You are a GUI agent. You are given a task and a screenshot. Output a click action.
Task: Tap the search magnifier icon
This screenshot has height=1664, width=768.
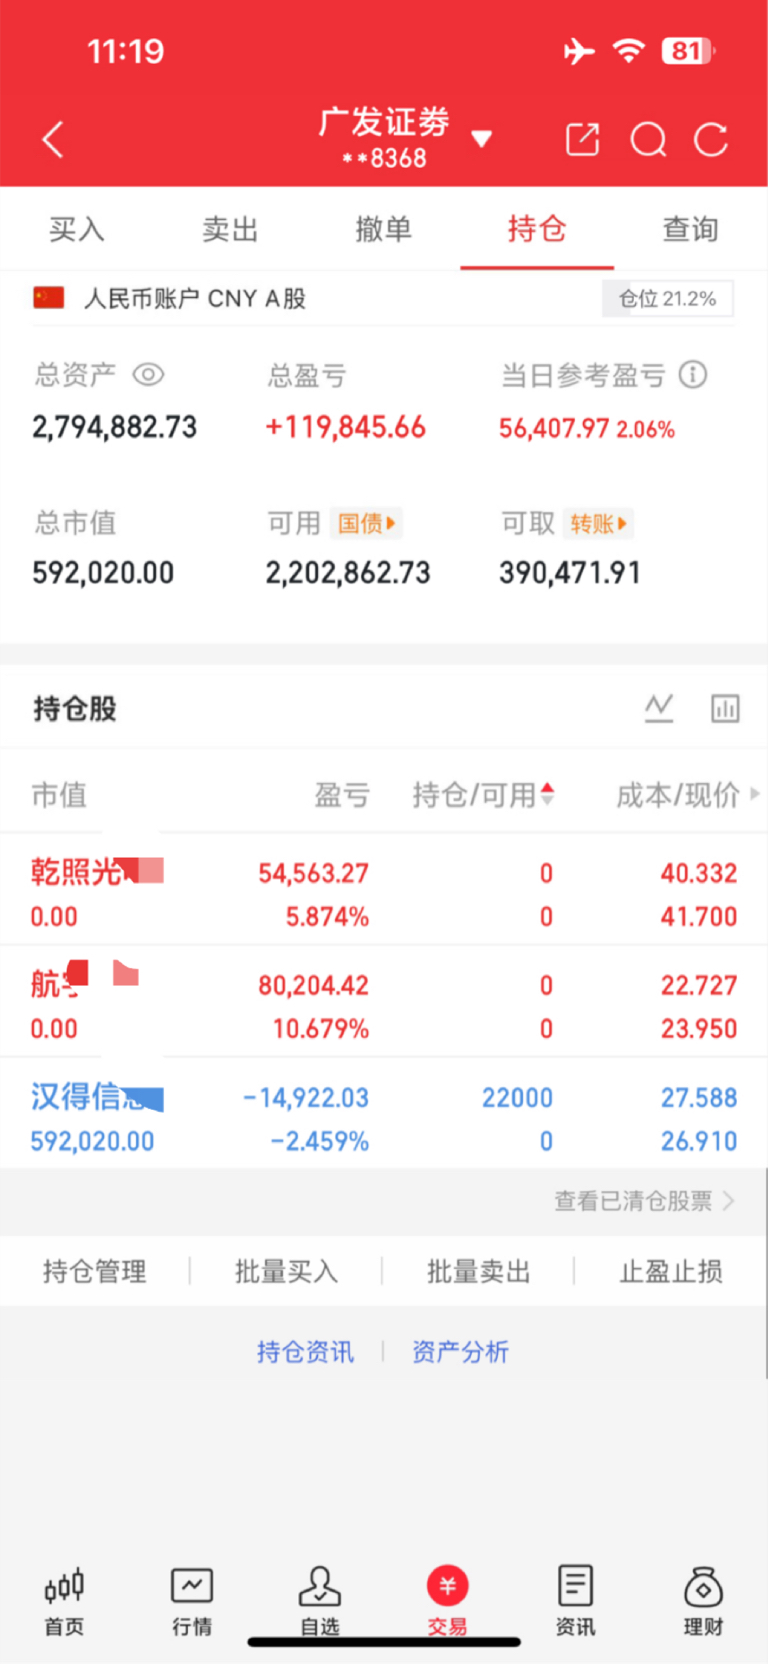(648, 139)
